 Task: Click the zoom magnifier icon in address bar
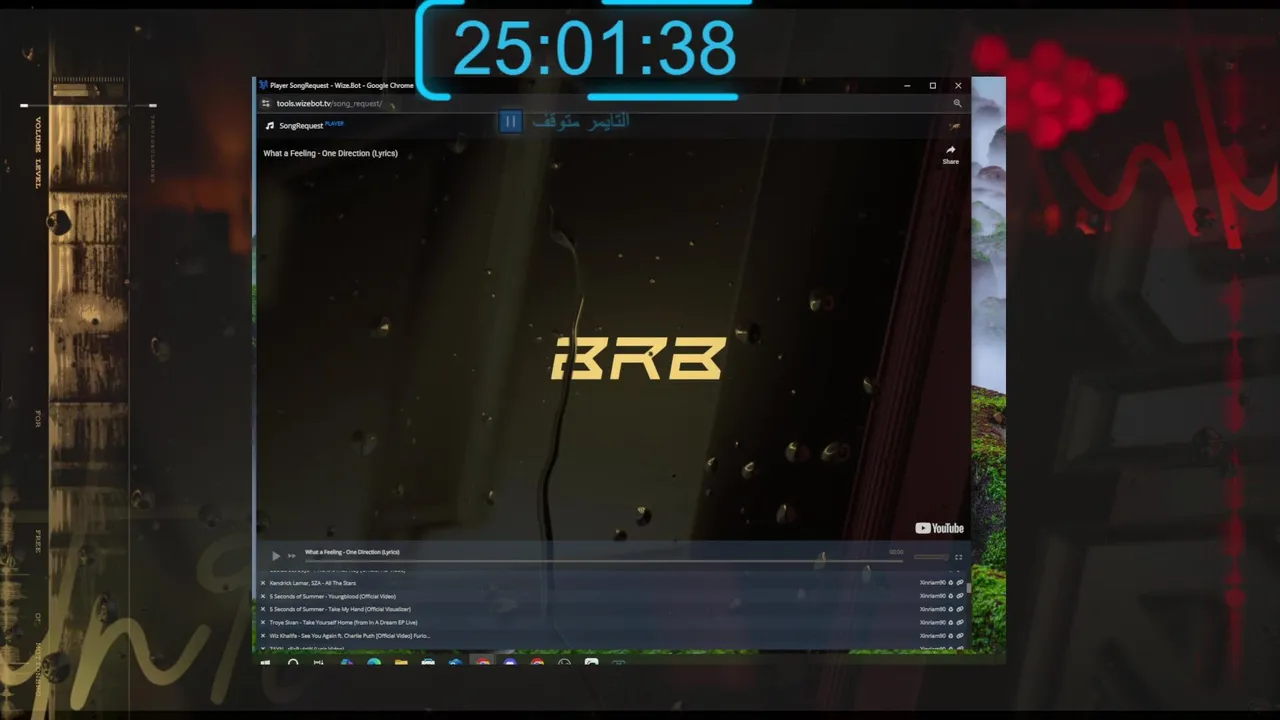coord(957,103)
